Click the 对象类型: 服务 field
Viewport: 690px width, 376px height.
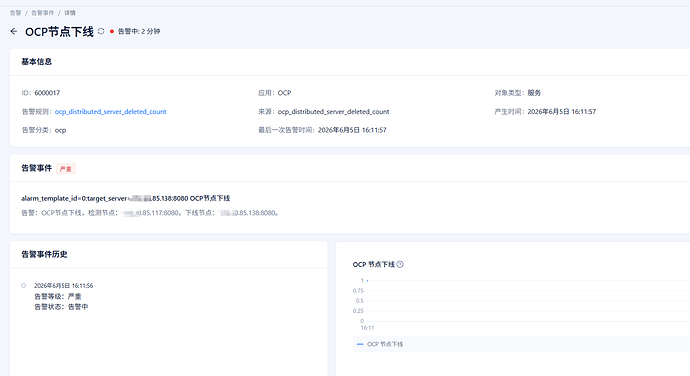(518, 93)
